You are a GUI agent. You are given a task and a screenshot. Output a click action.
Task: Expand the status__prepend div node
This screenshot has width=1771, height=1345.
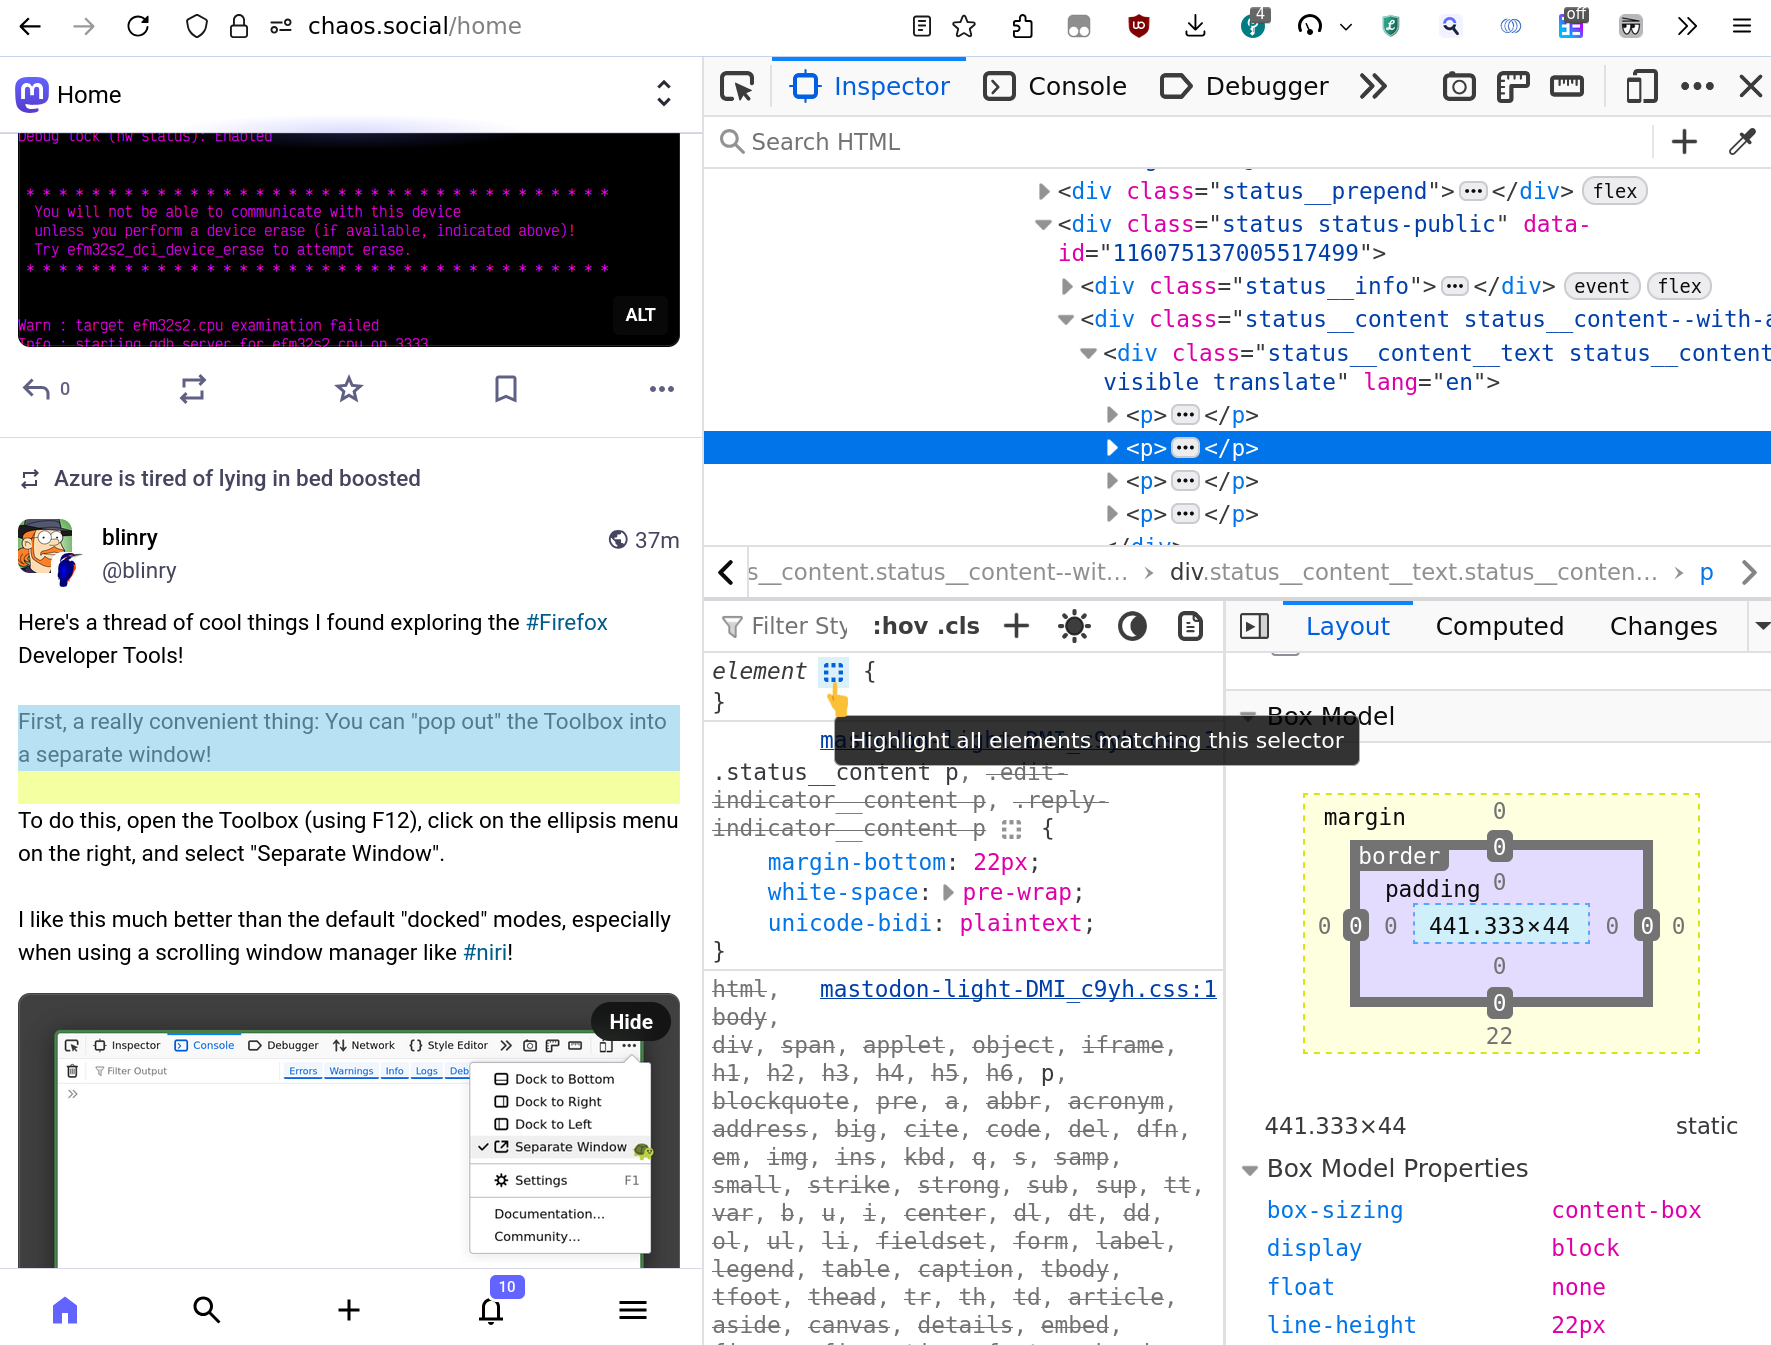click(x=1043, y=191)
